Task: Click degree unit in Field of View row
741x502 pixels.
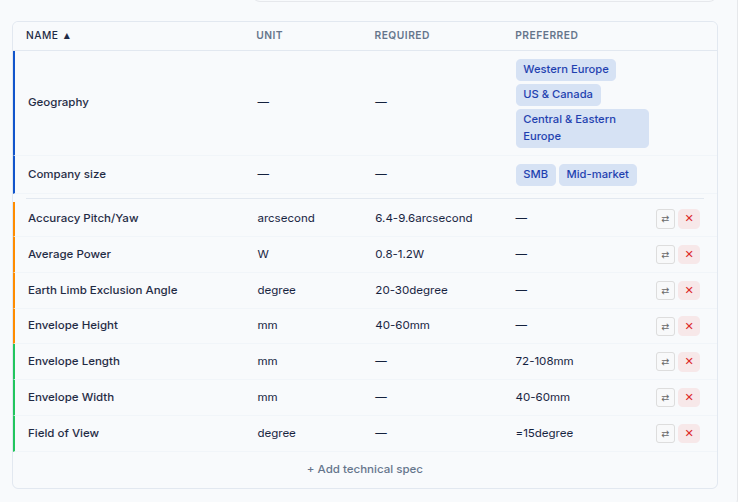Action: 276,433
